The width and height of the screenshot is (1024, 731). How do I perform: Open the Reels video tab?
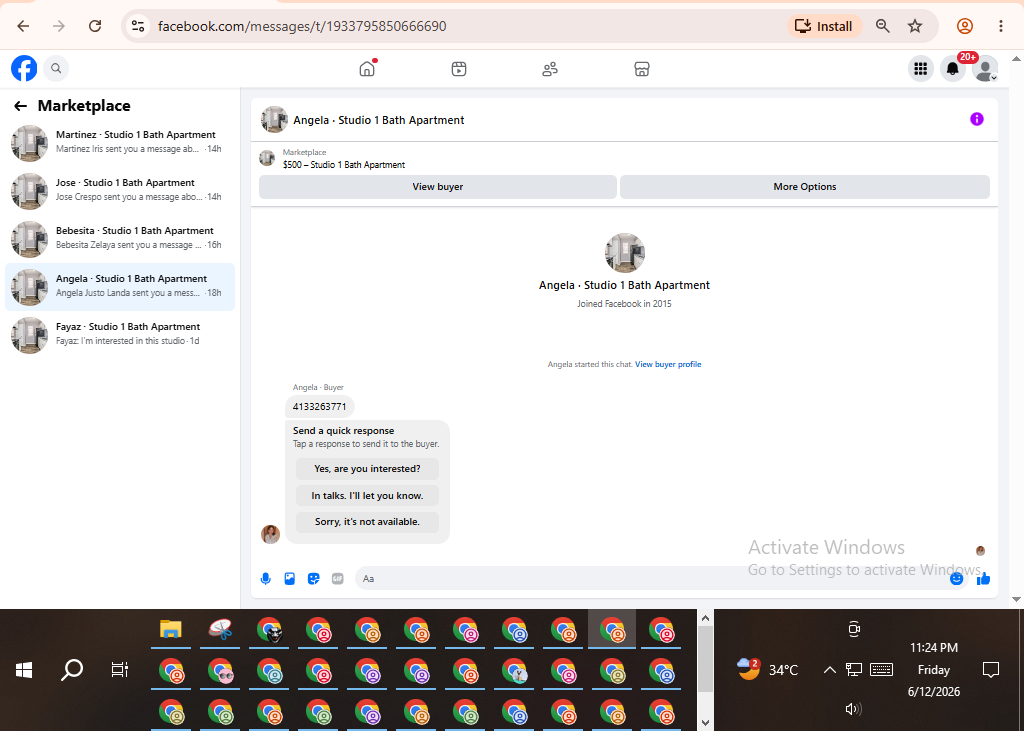pyautogui.click(x=459, y=69)
